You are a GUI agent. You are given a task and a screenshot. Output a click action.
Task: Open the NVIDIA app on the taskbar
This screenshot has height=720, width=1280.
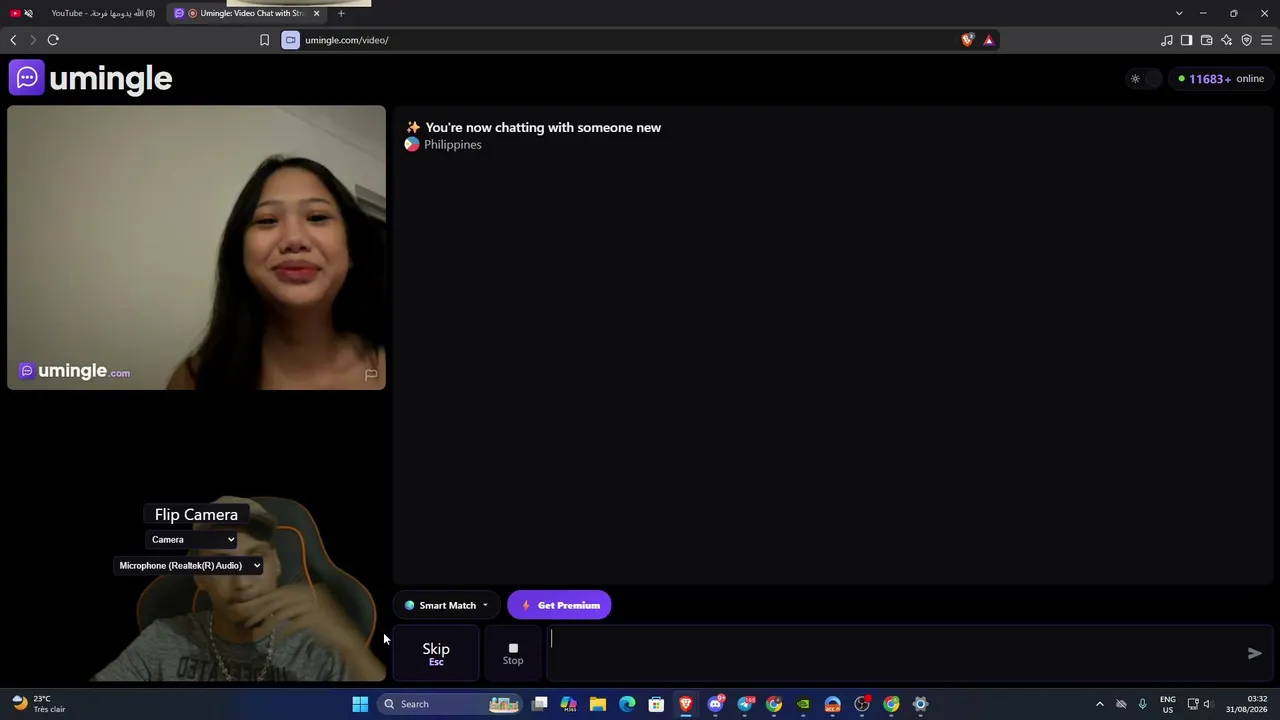pos(803,704)
